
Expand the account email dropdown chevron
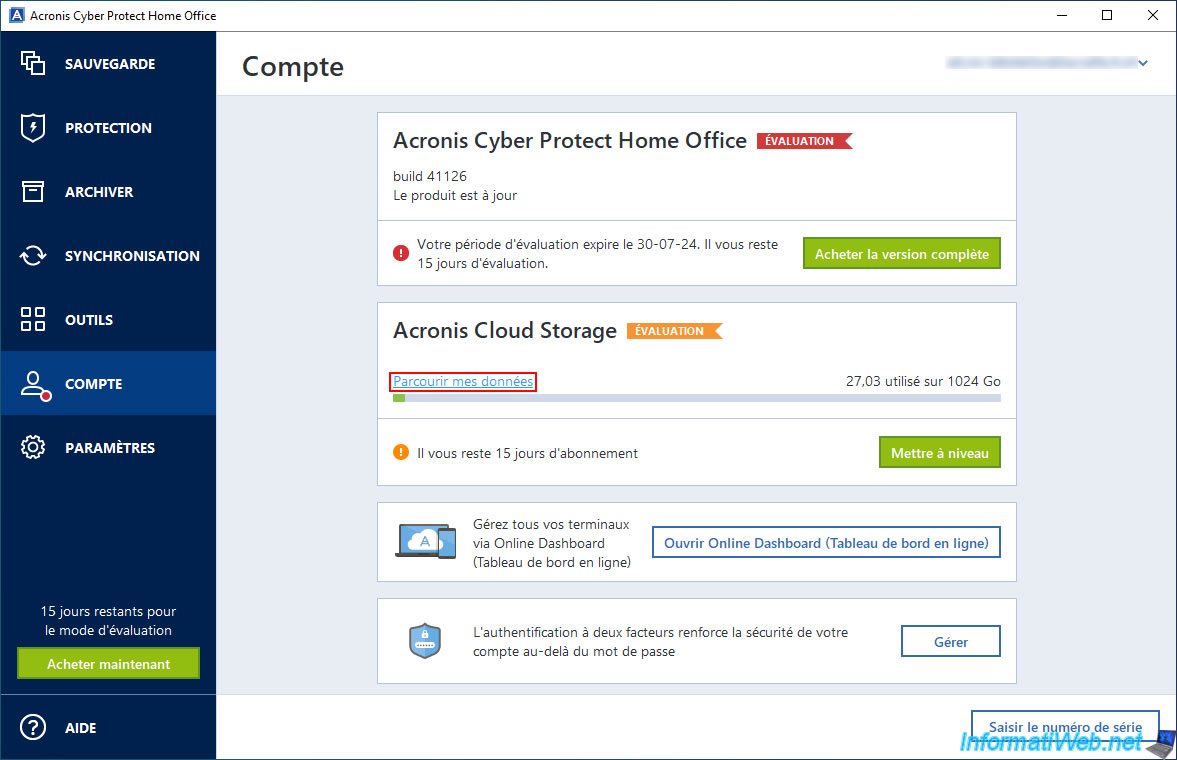pyautogui.click(x=1142, y=63)
